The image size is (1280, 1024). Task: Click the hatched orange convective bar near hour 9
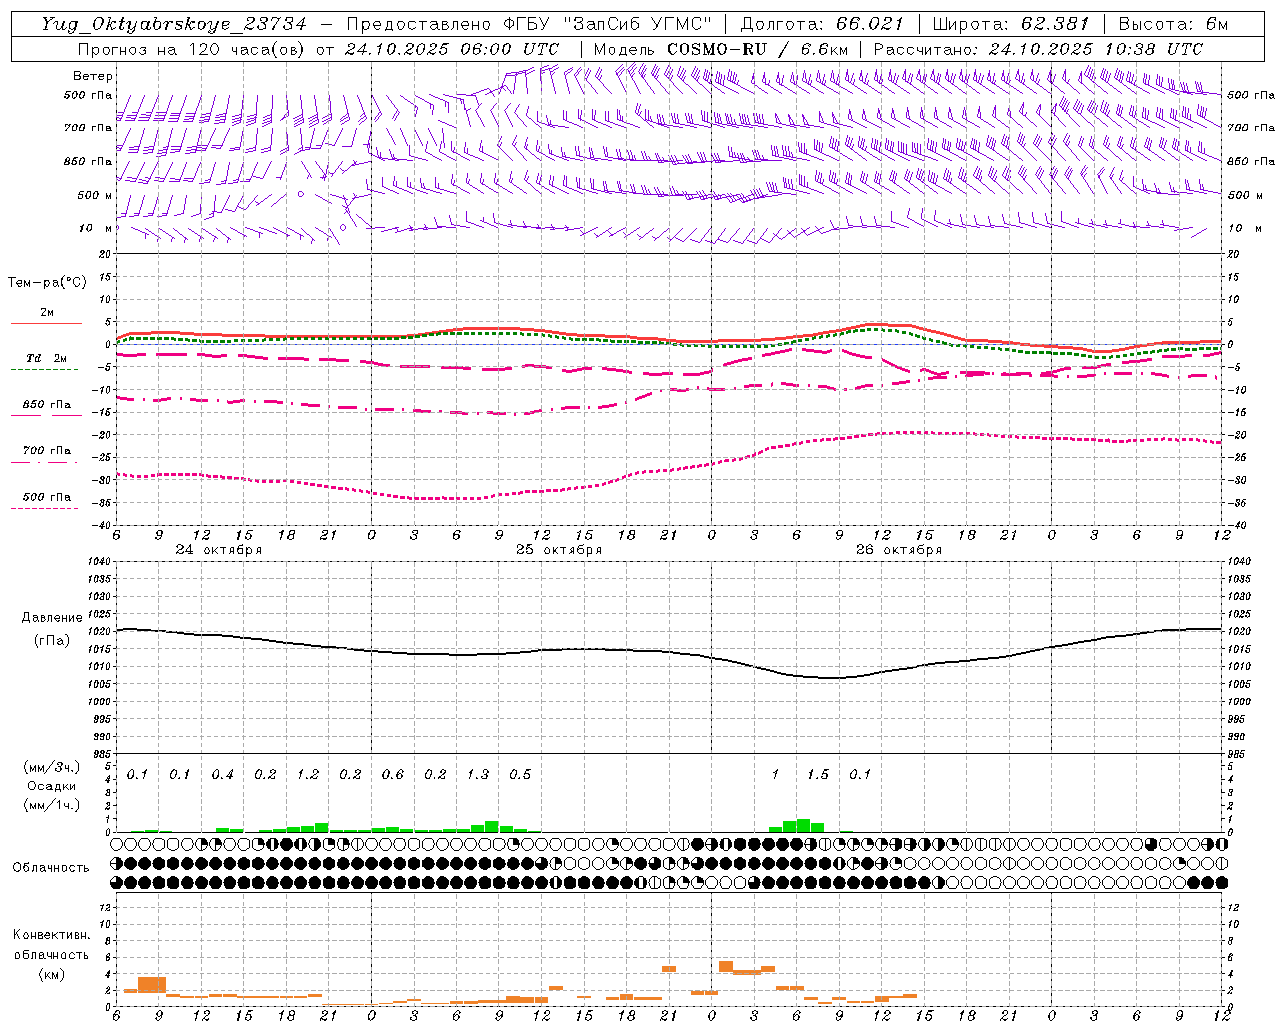(x=152, y=985)
